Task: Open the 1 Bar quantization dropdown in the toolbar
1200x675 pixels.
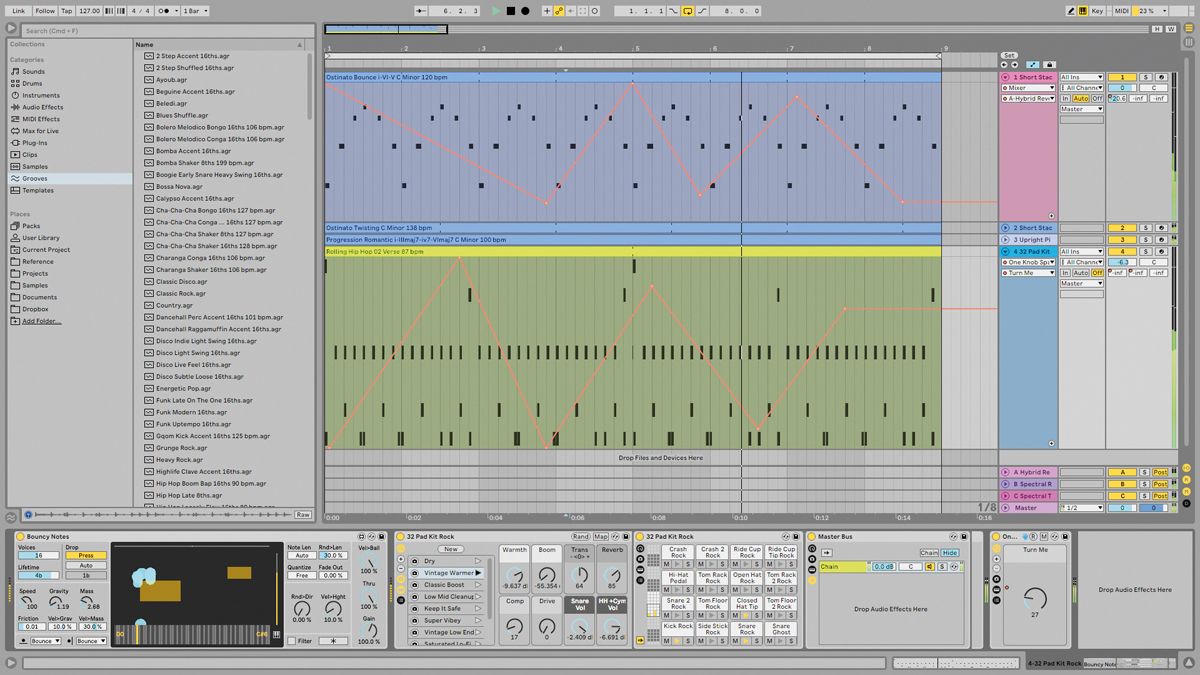Action: [193, 10]
